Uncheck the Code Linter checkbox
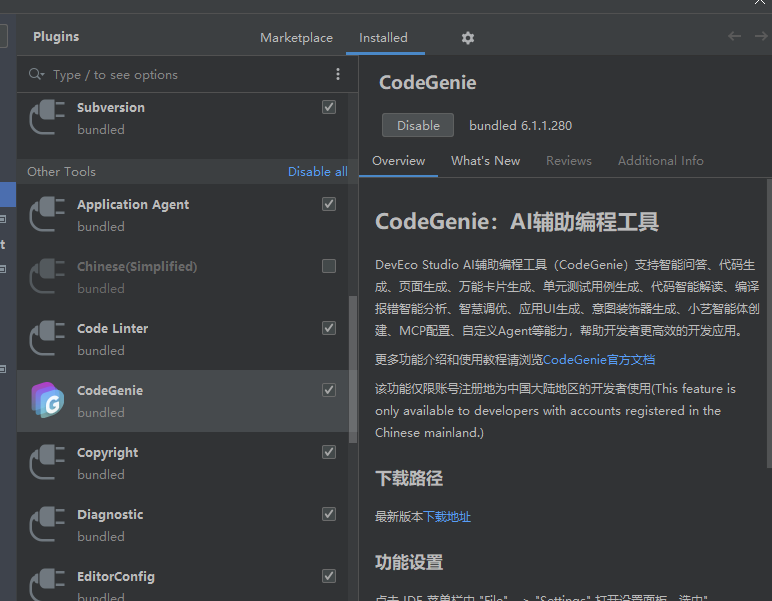This screenshot has height=601, width=772. pos(329,328)
